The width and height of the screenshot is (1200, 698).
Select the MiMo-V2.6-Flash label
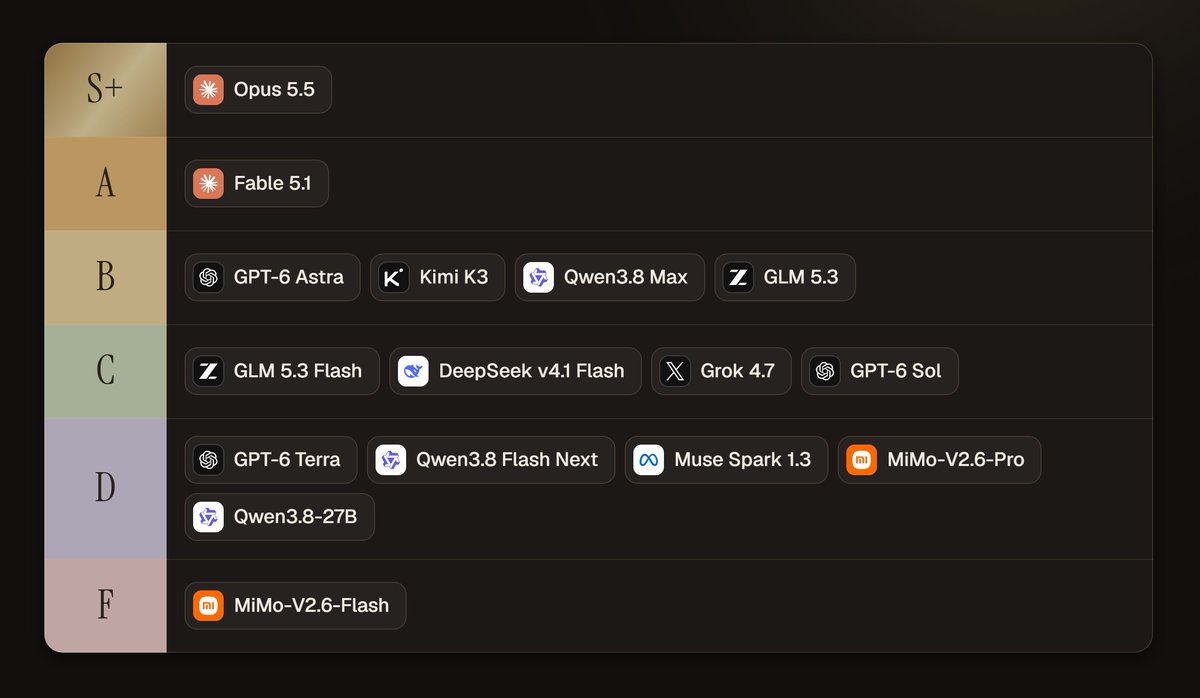[x=312, y=606]
